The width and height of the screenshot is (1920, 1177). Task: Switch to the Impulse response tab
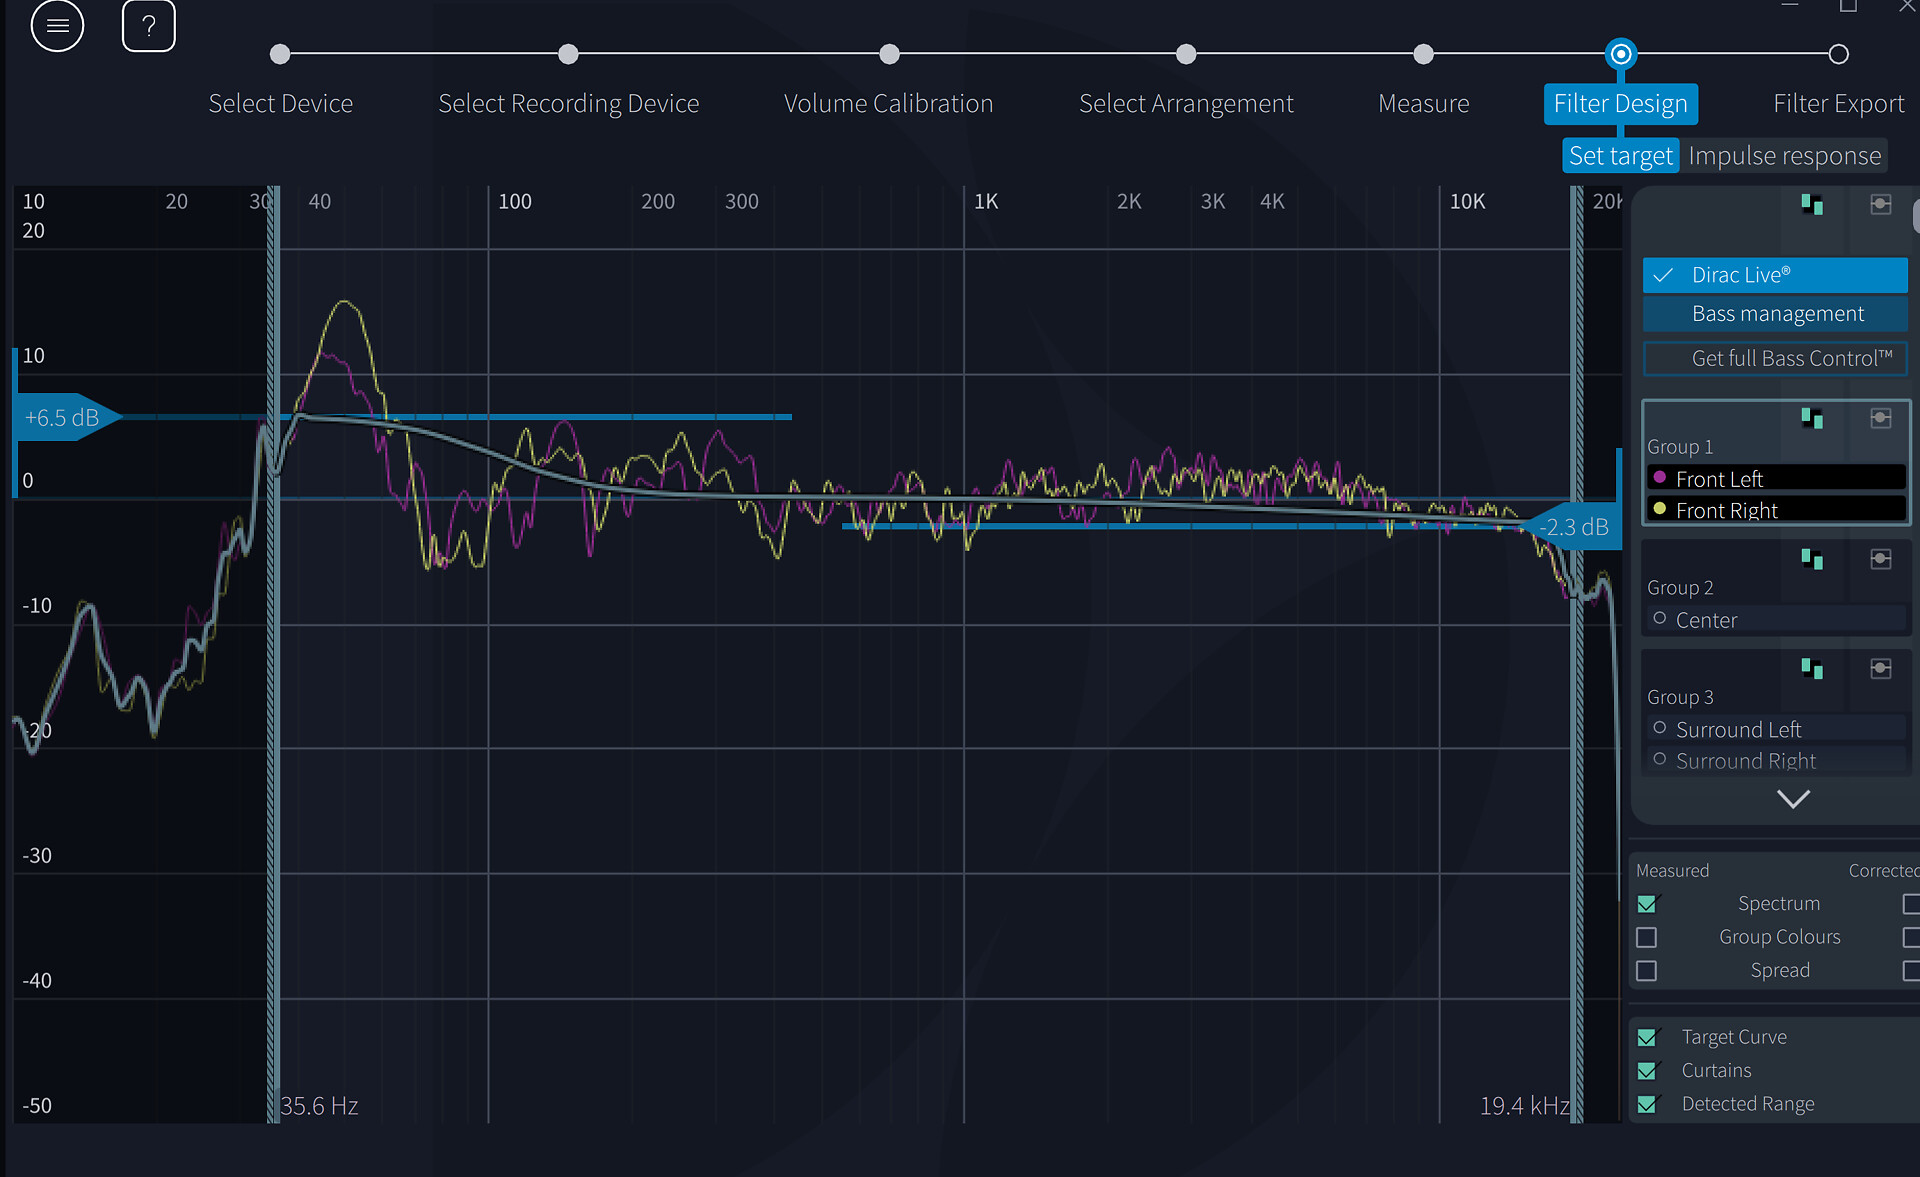[x=1784, y=156]
